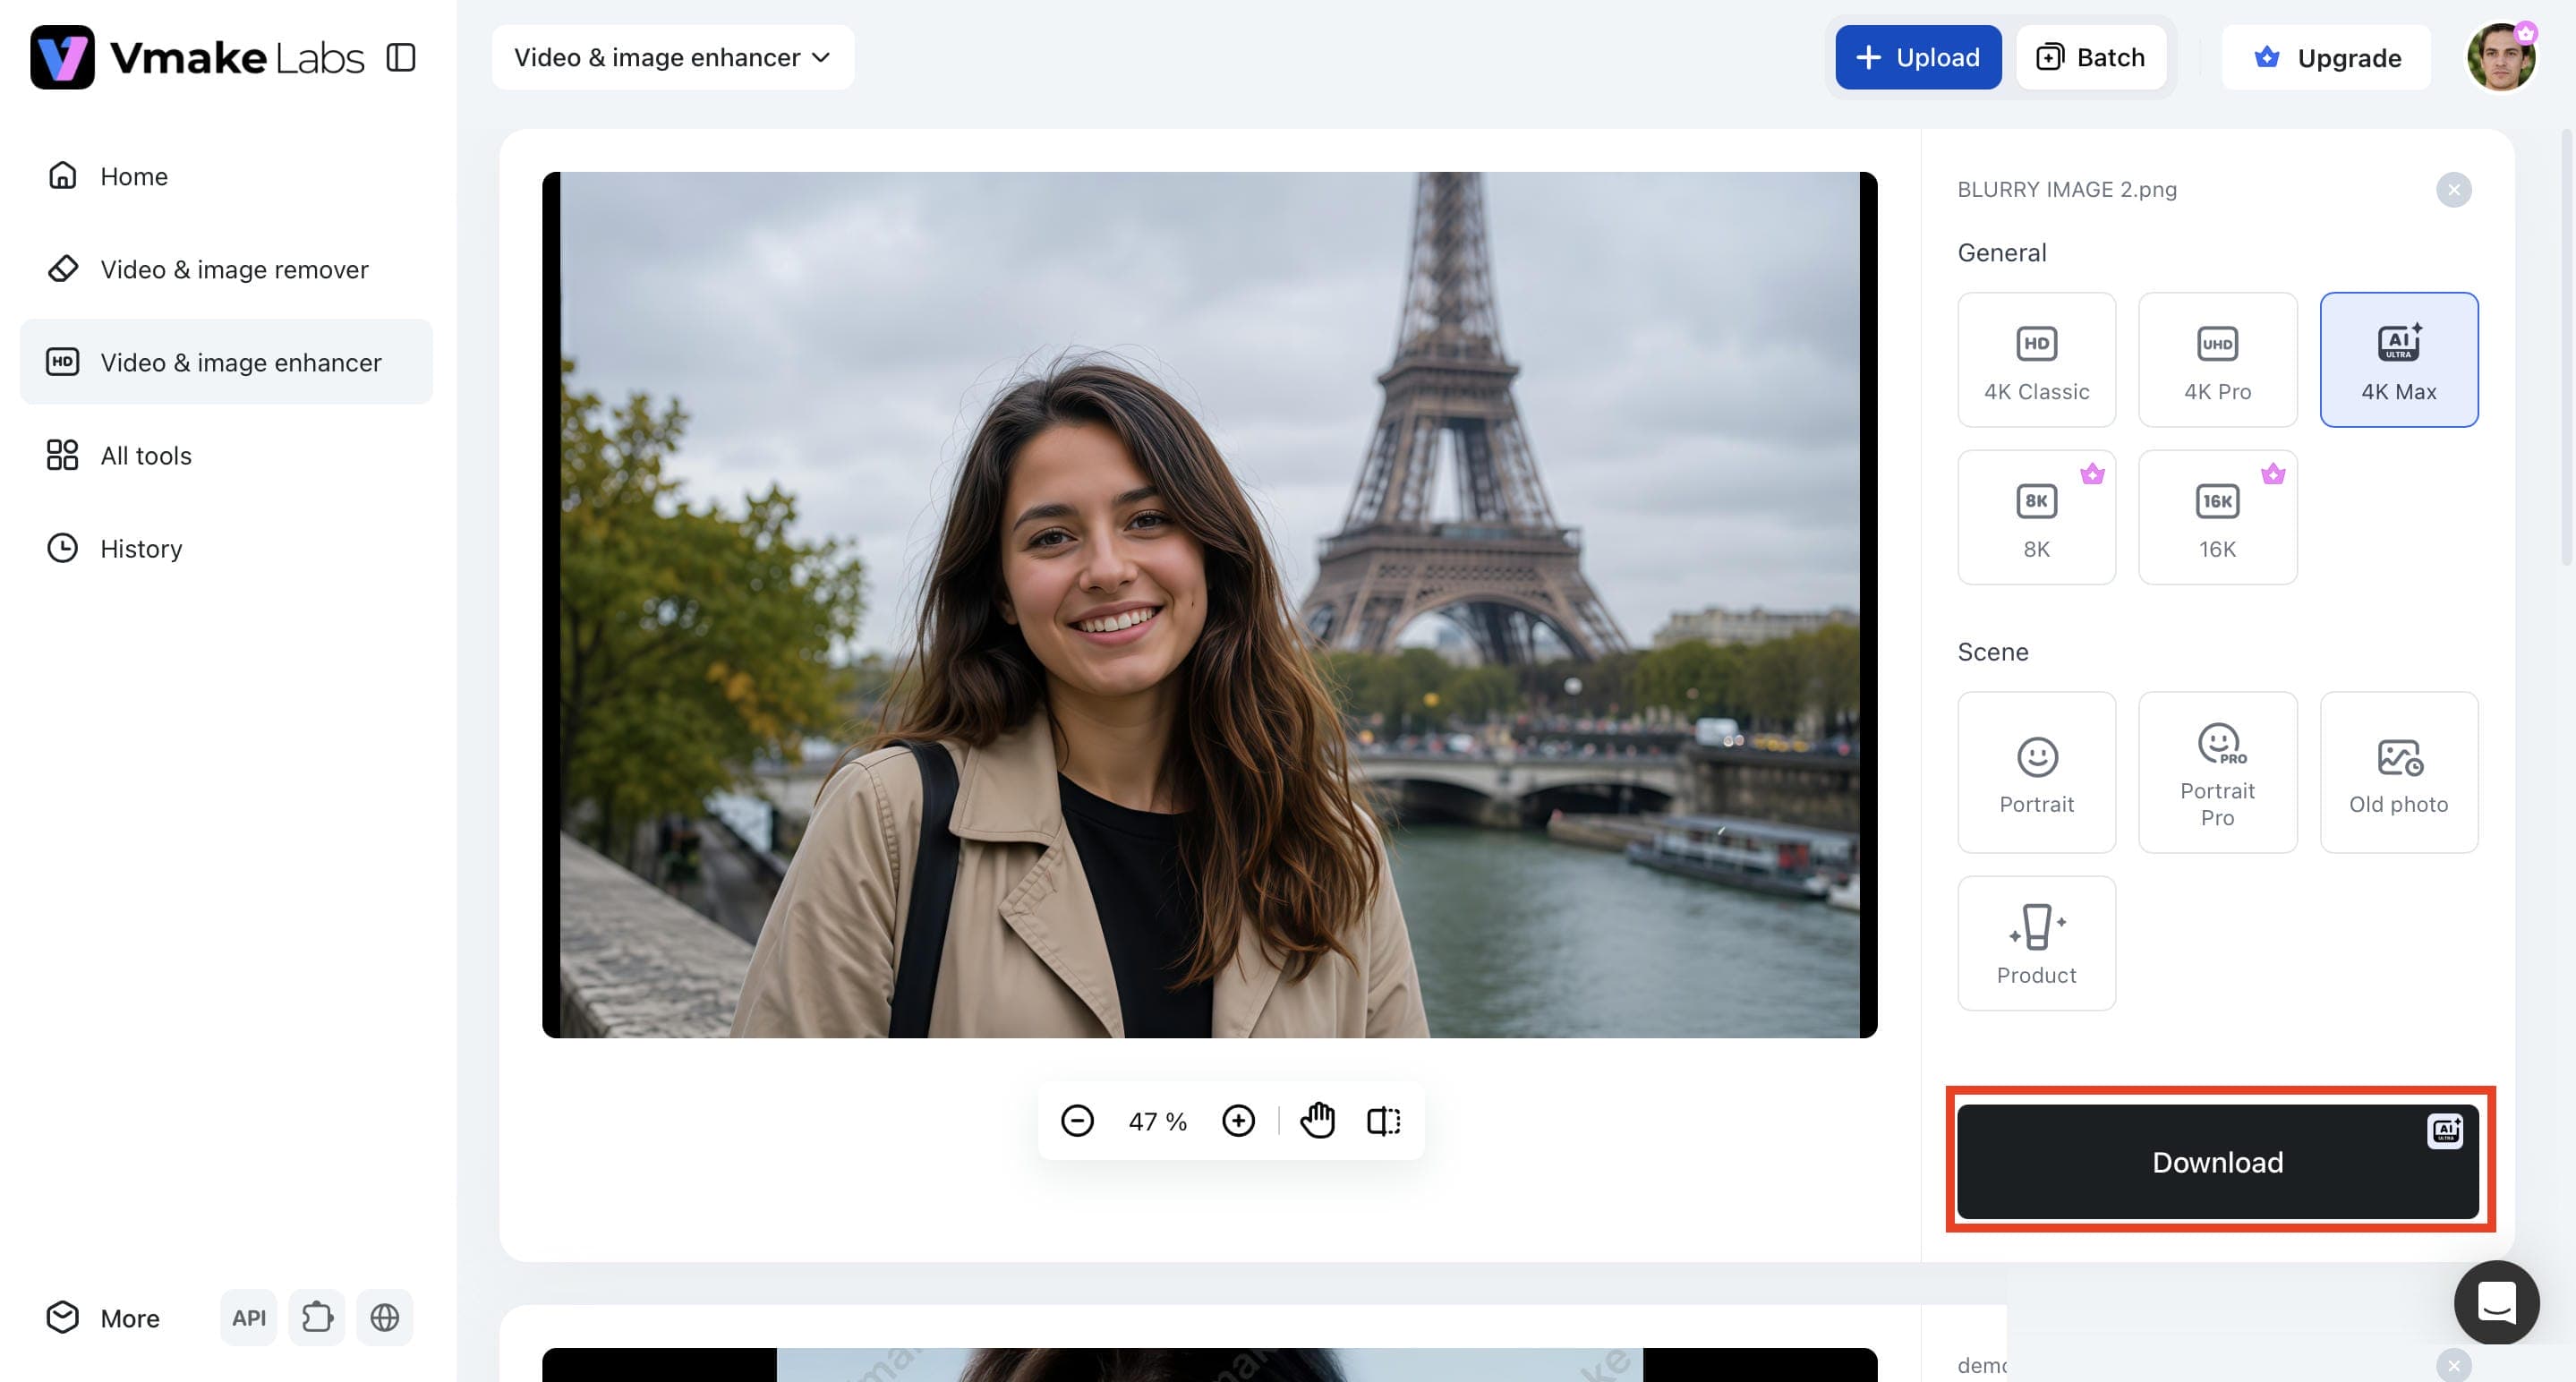Collapse the sidebar panel icon
The width and height of the screenshot is (2576, 1382).
pos(401,57)
